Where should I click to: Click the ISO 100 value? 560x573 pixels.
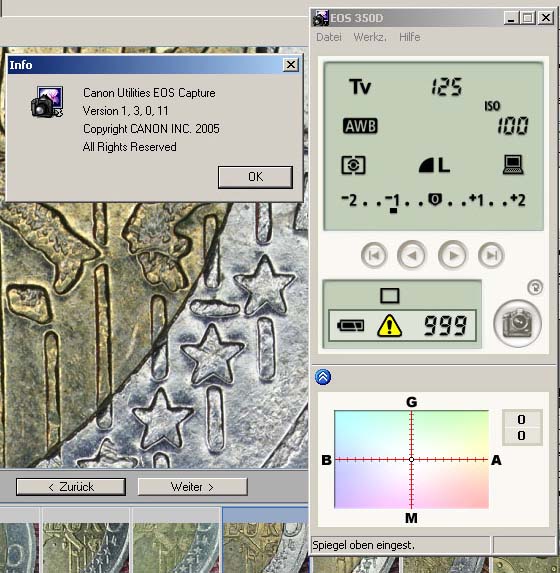[x=512, y=125]
